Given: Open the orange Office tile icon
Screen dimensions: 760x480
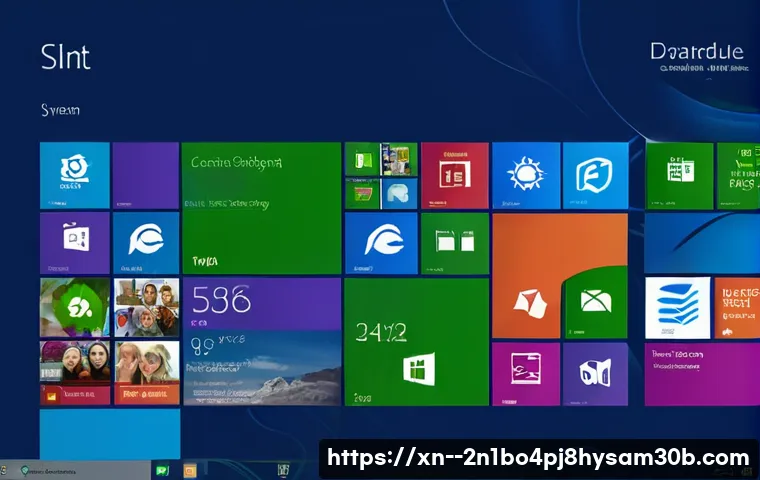Looking at the screenshot, I should (x=530, y=304).
